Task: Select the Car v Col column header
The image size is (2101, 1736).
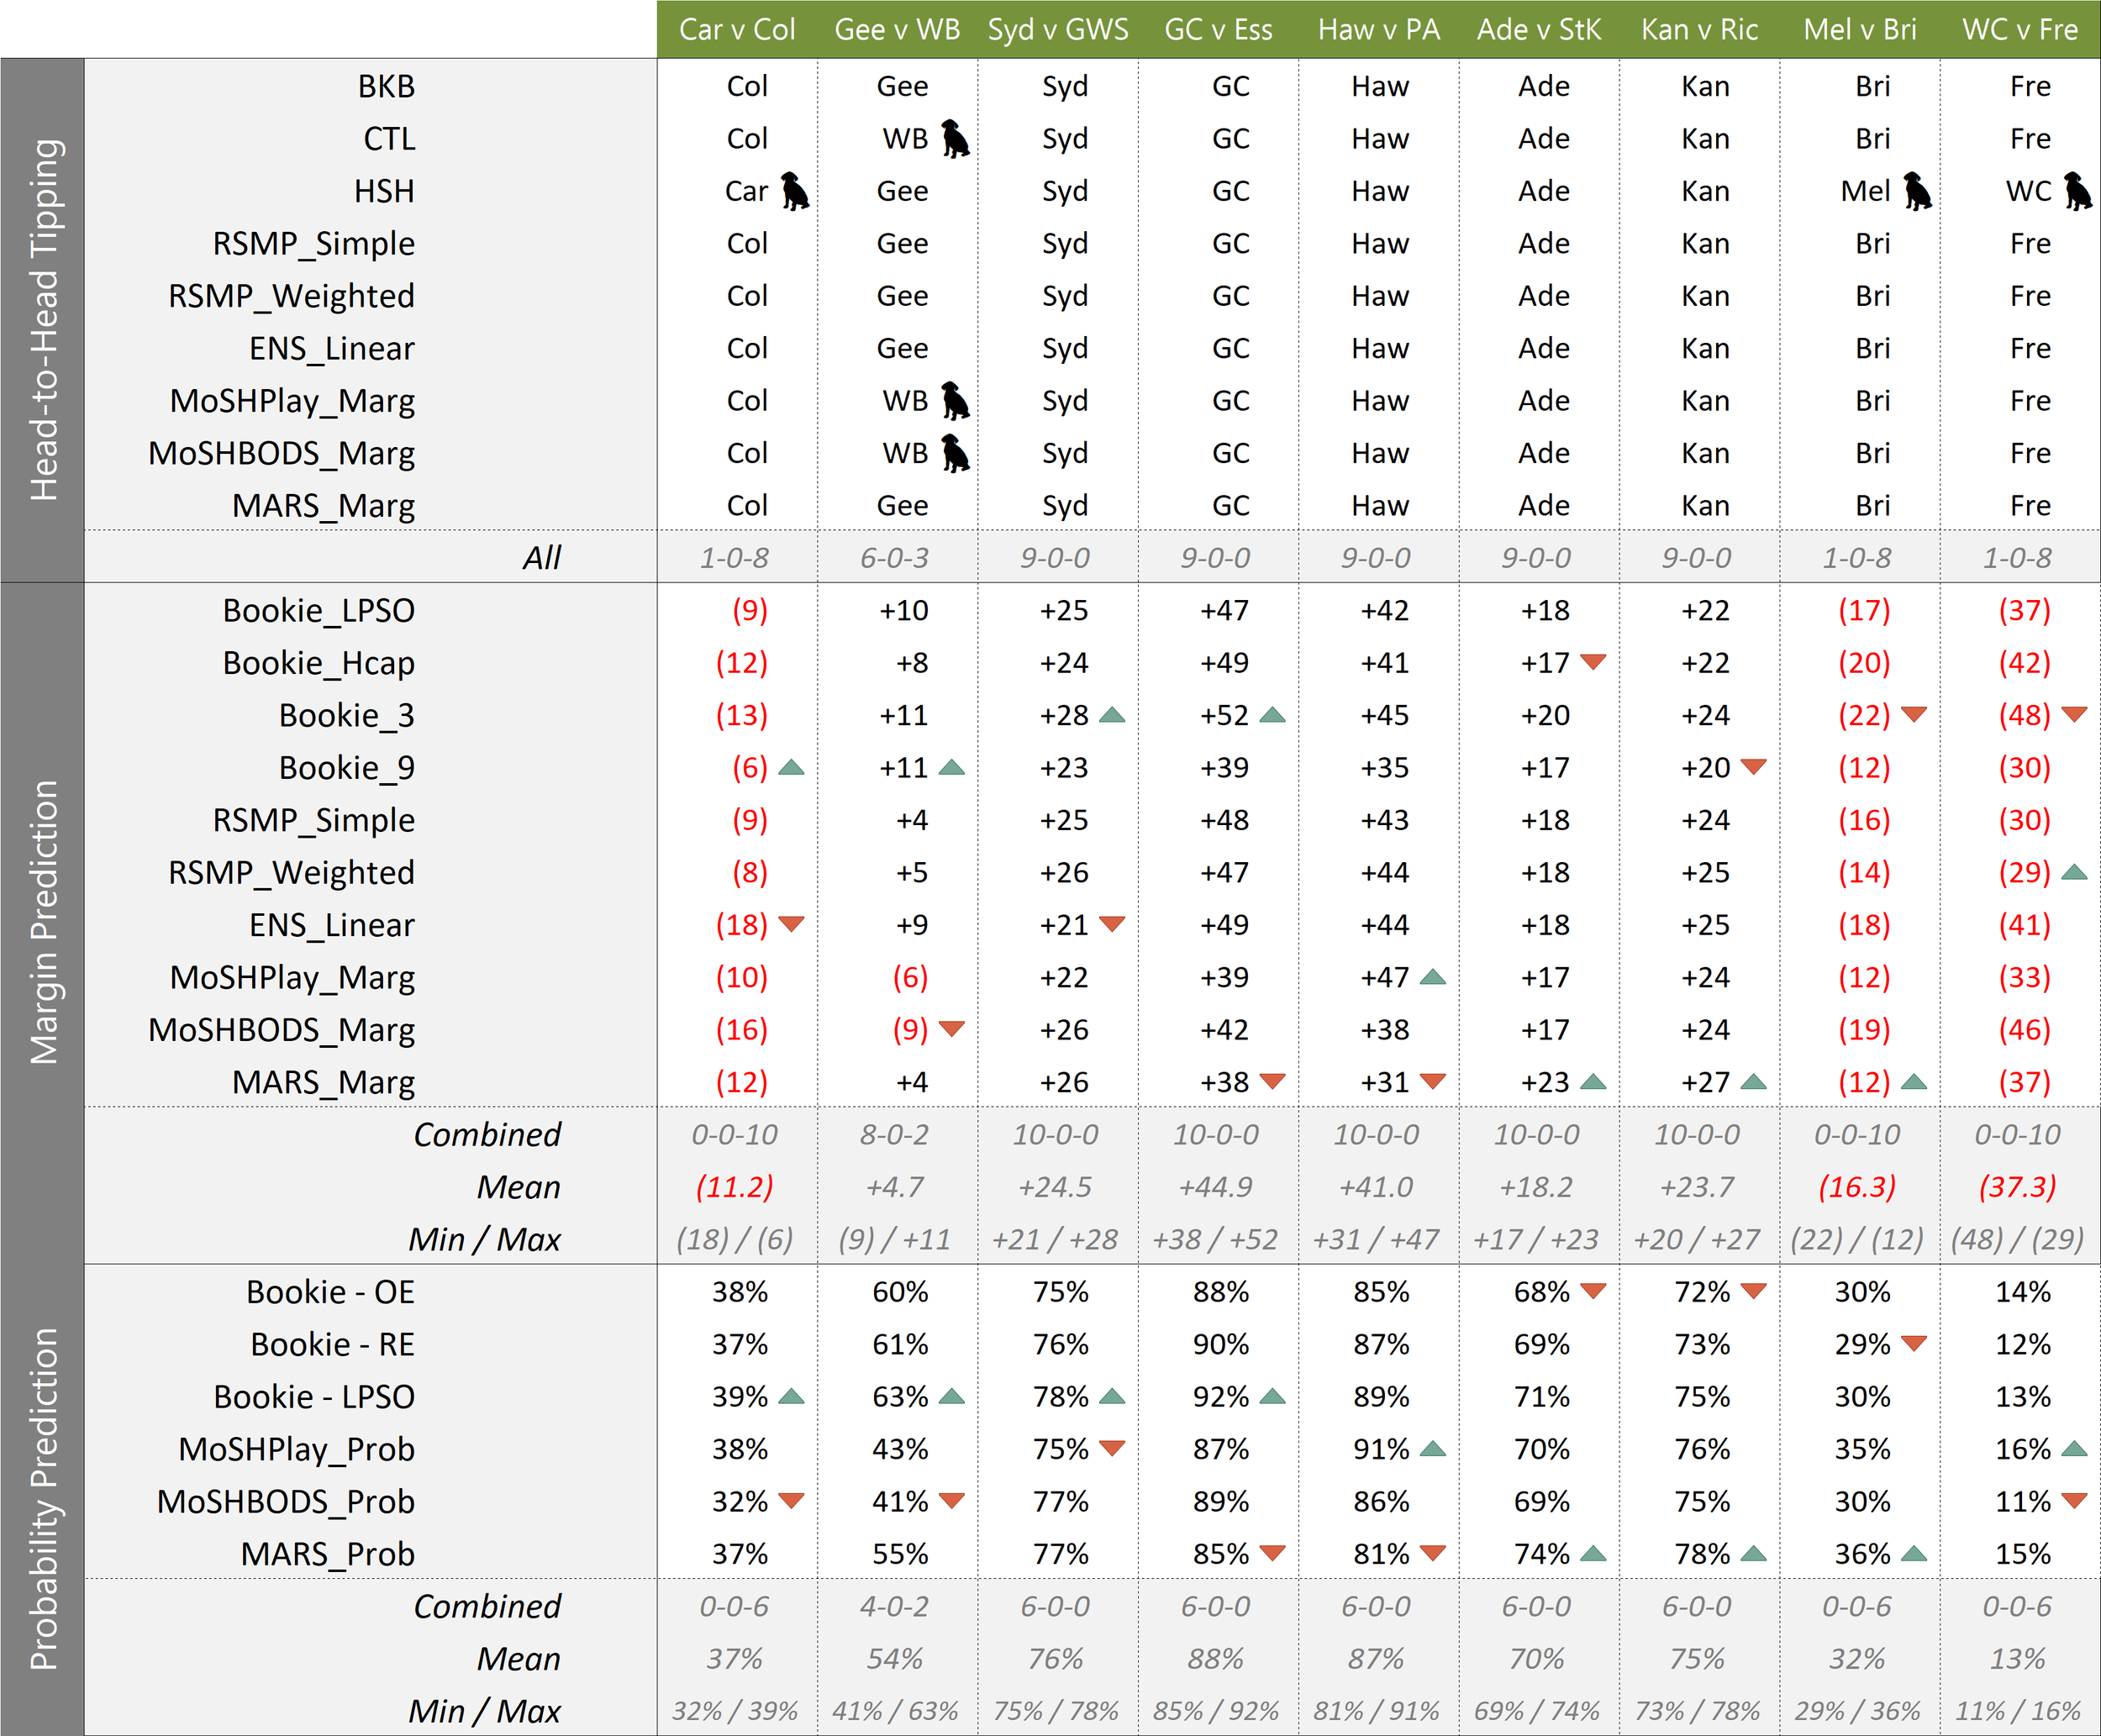Action: click(x=737, y=29)
